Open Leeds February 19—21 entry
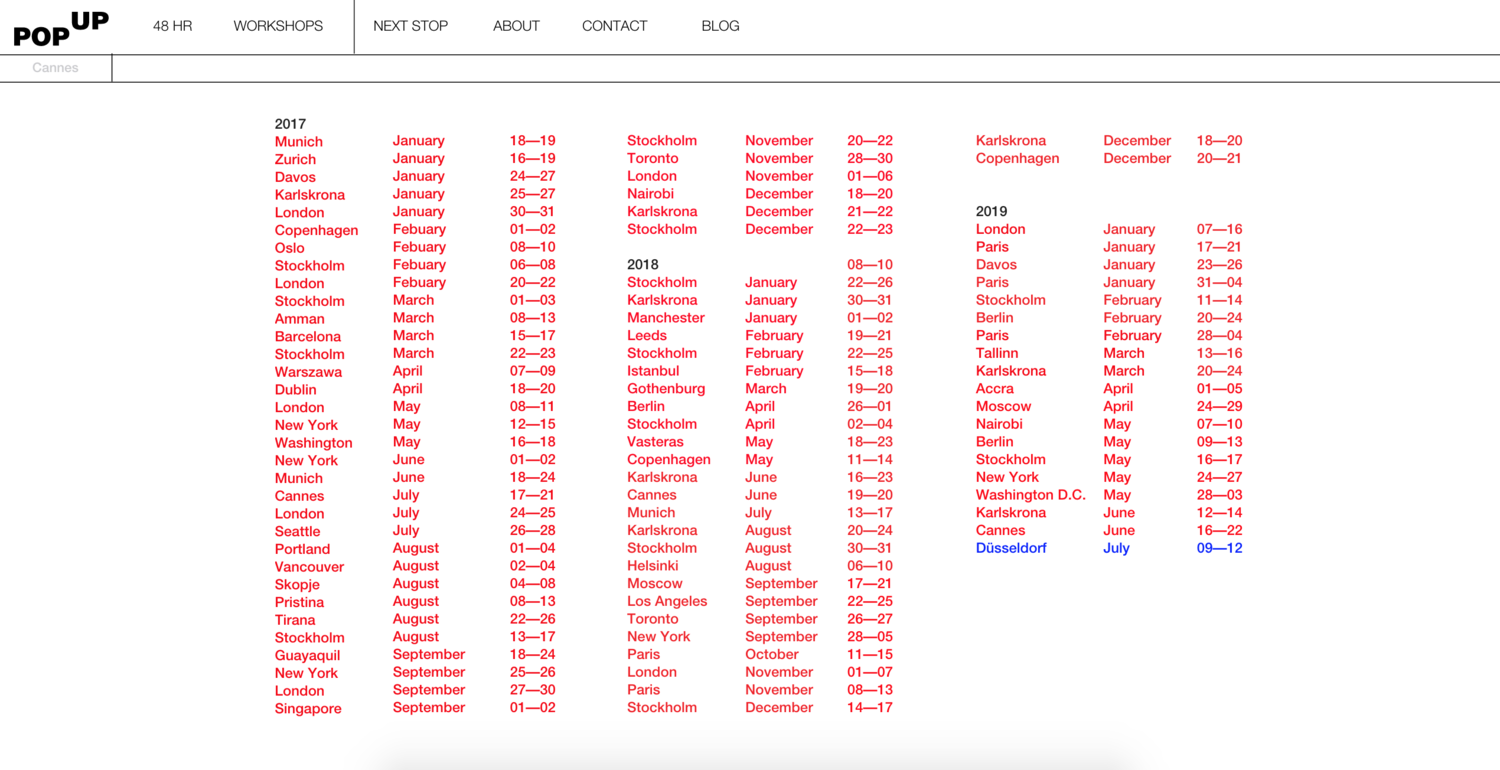 [x=760, y=336]
